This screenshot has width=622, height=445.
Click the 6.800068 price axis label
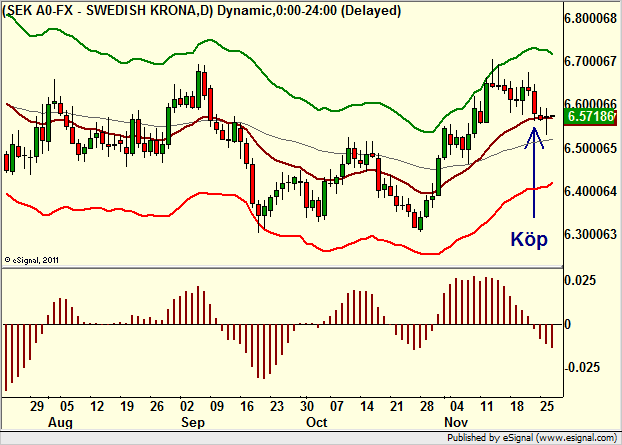591,18
